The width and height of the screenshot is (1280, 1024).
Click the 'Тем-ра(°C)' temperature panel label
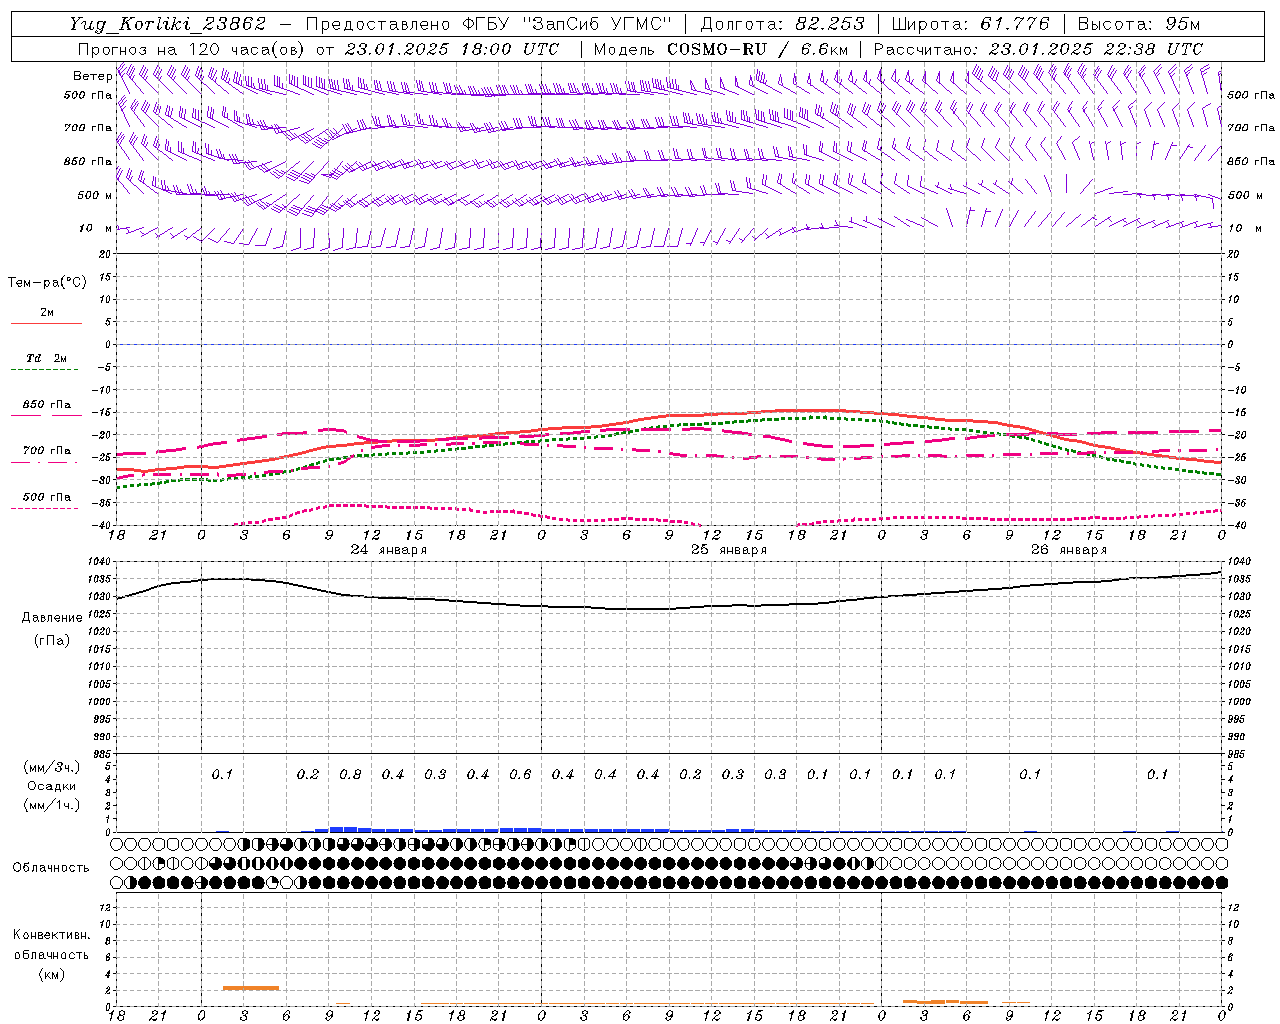47,283
